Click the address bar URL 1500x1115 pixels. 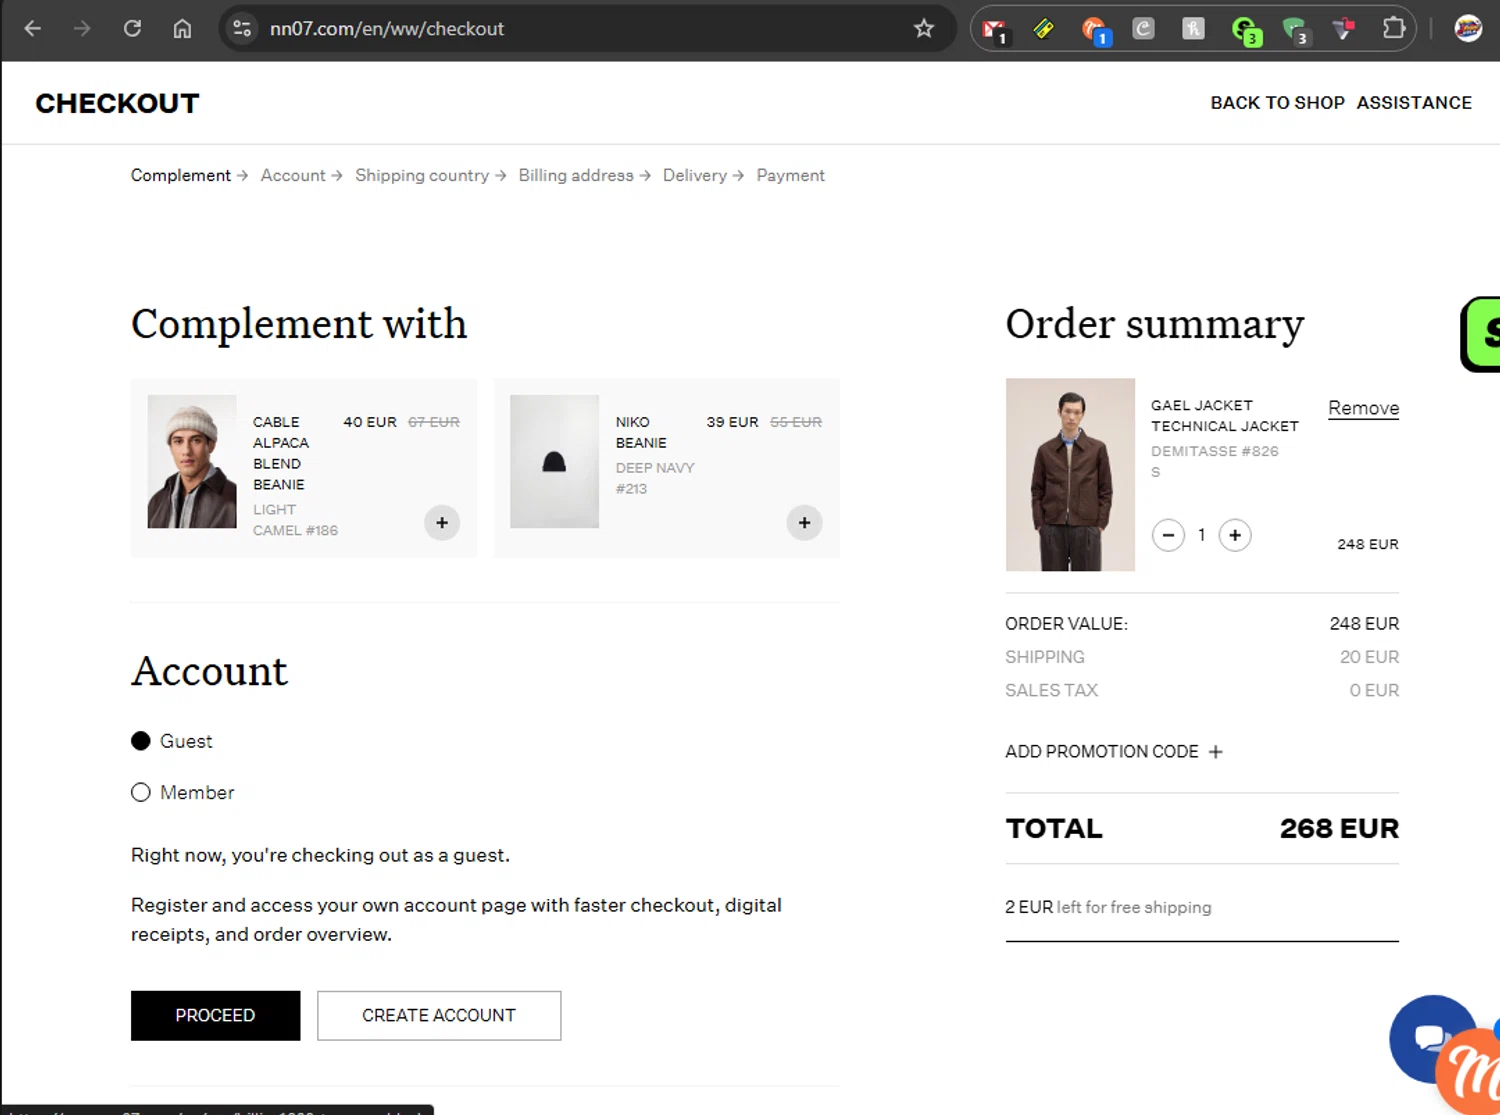387,29
